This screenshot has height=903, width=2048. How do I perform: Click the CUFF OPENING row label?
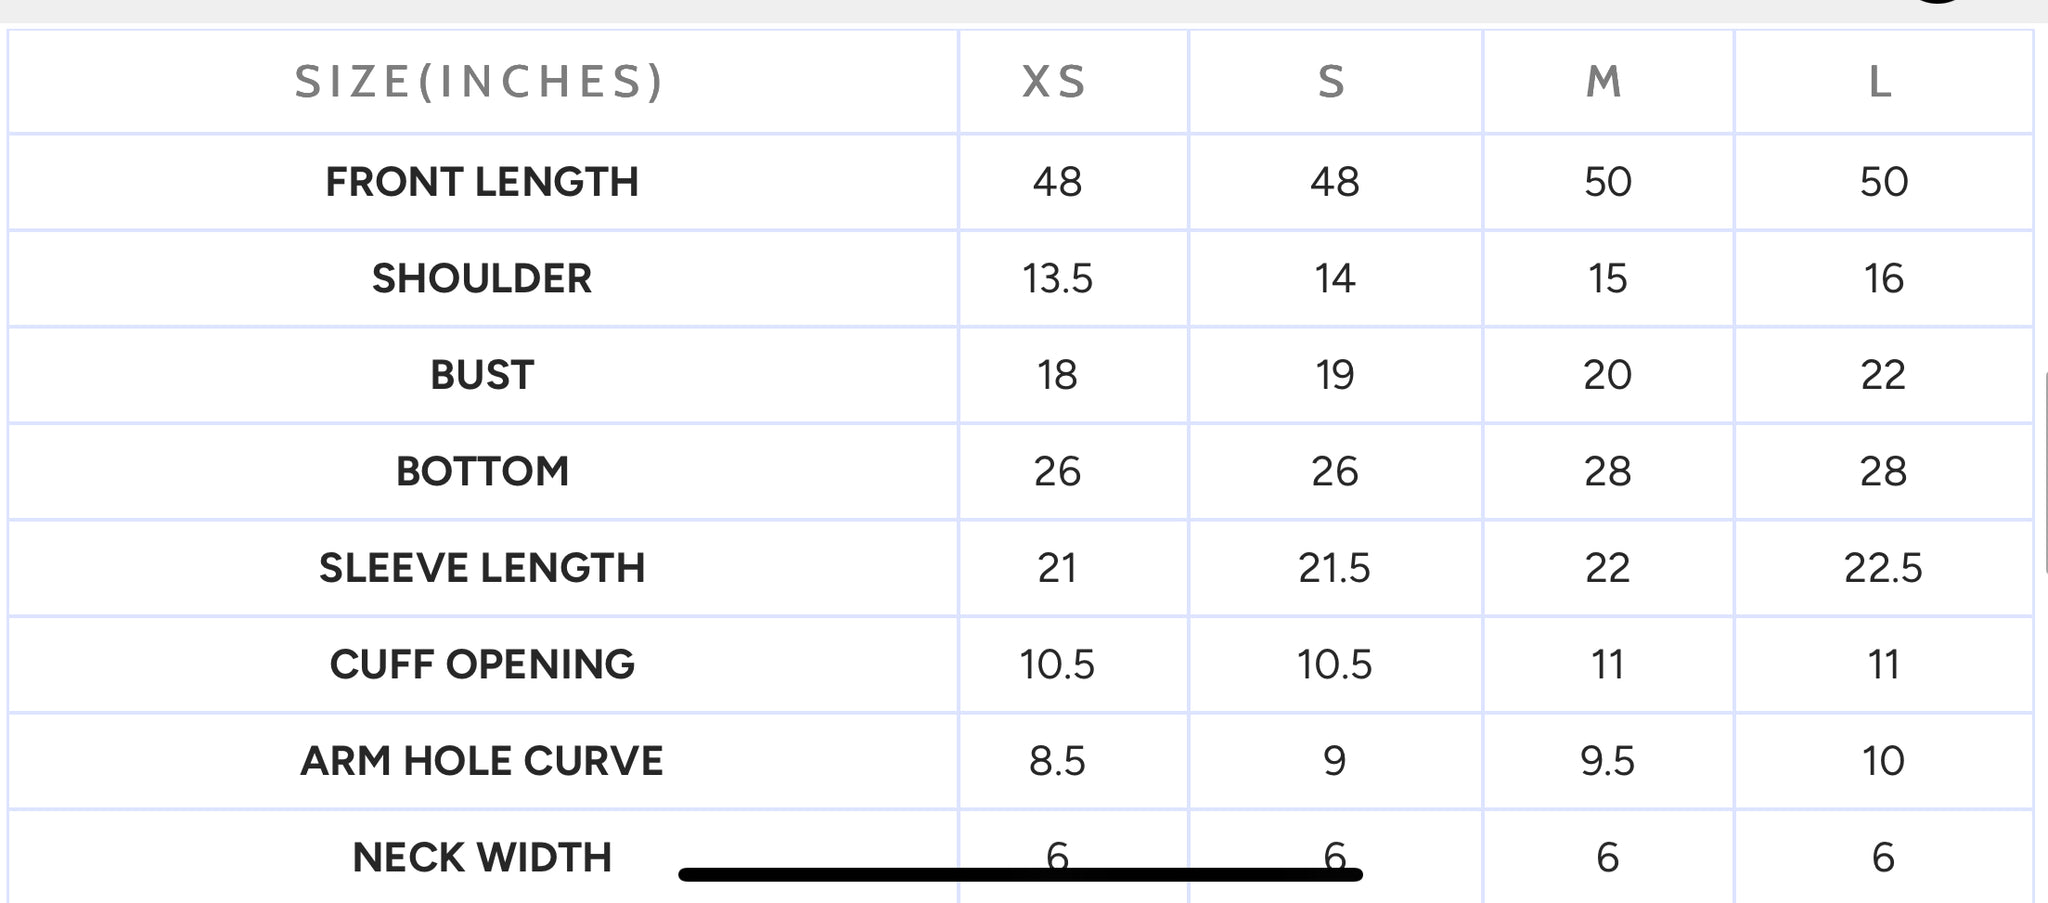click(482, 665)
